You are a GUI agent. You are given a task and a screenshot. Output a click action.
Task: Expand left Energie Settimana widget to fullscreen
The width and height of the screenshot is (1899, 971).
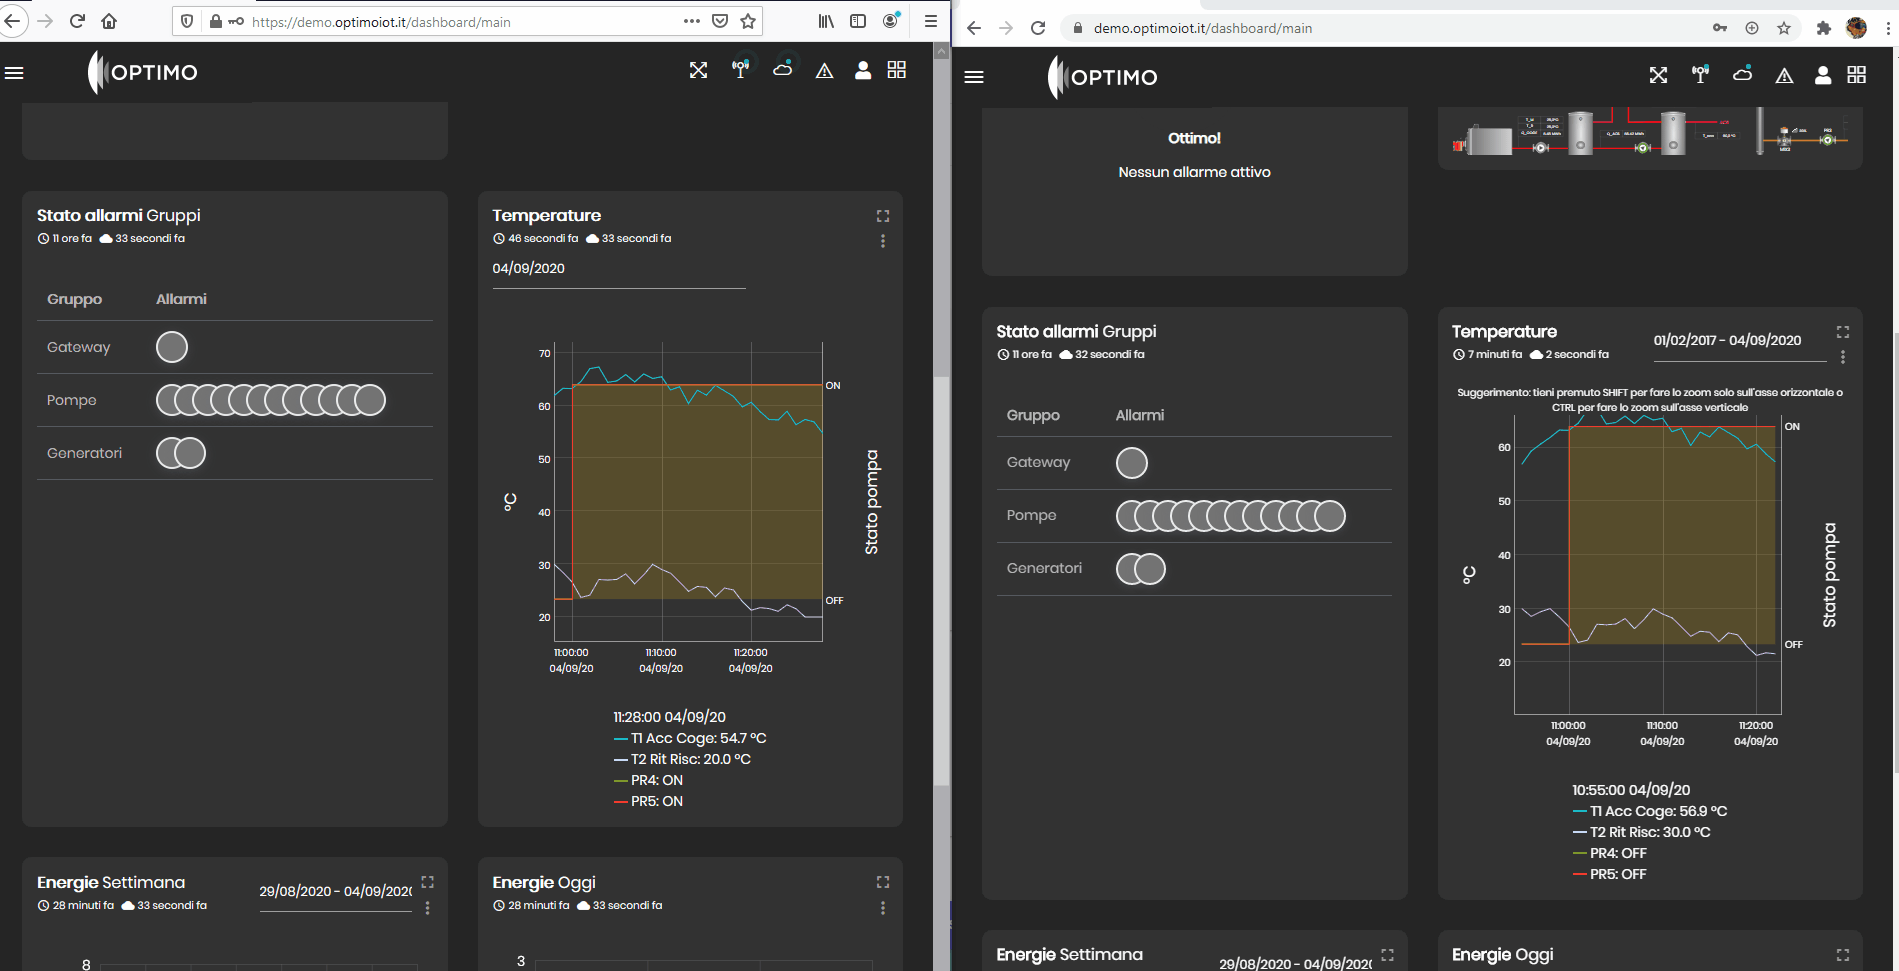[428, 882]
